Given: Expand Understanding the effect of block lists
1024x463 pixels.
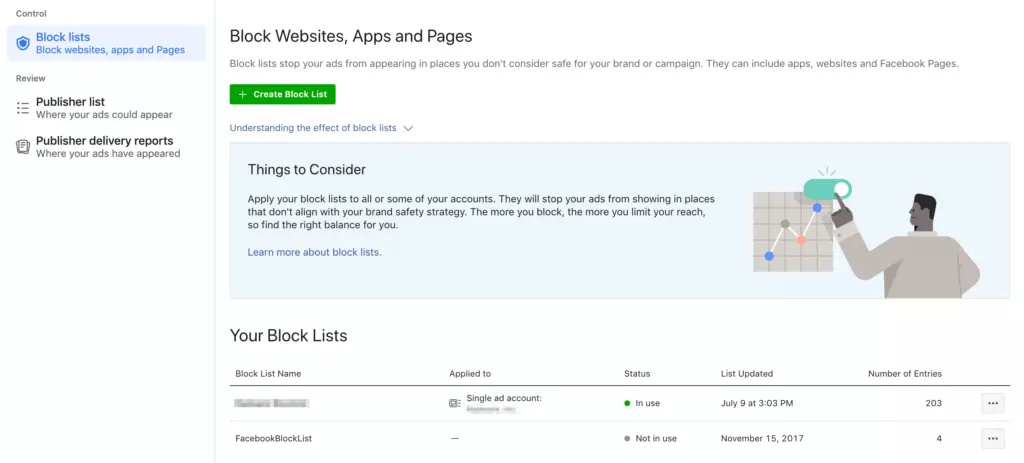Looking at the screenshot, I should coord(313,128).
